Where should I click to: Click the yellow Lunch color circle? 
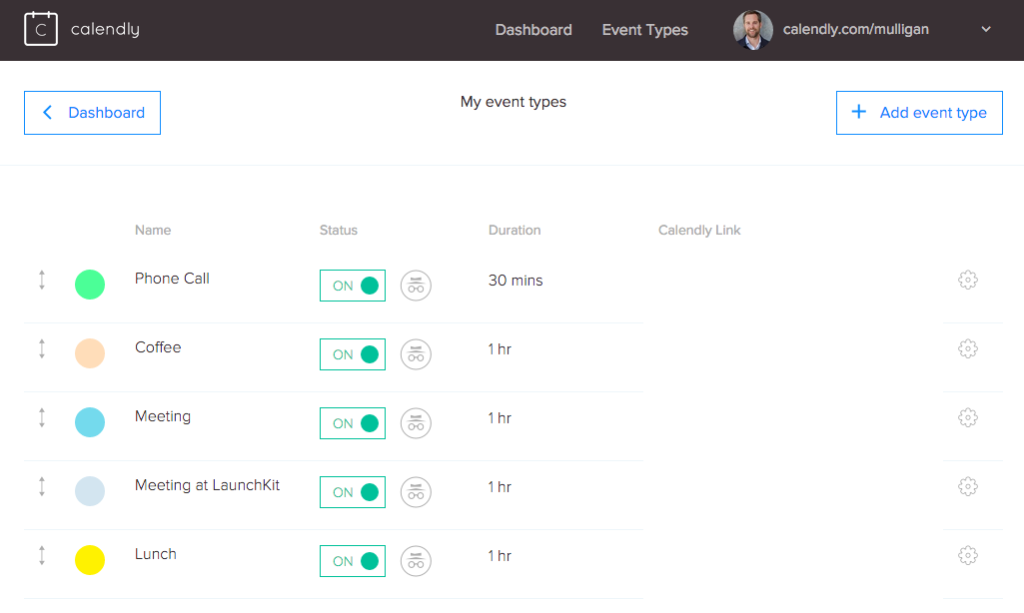coord(90,560)
